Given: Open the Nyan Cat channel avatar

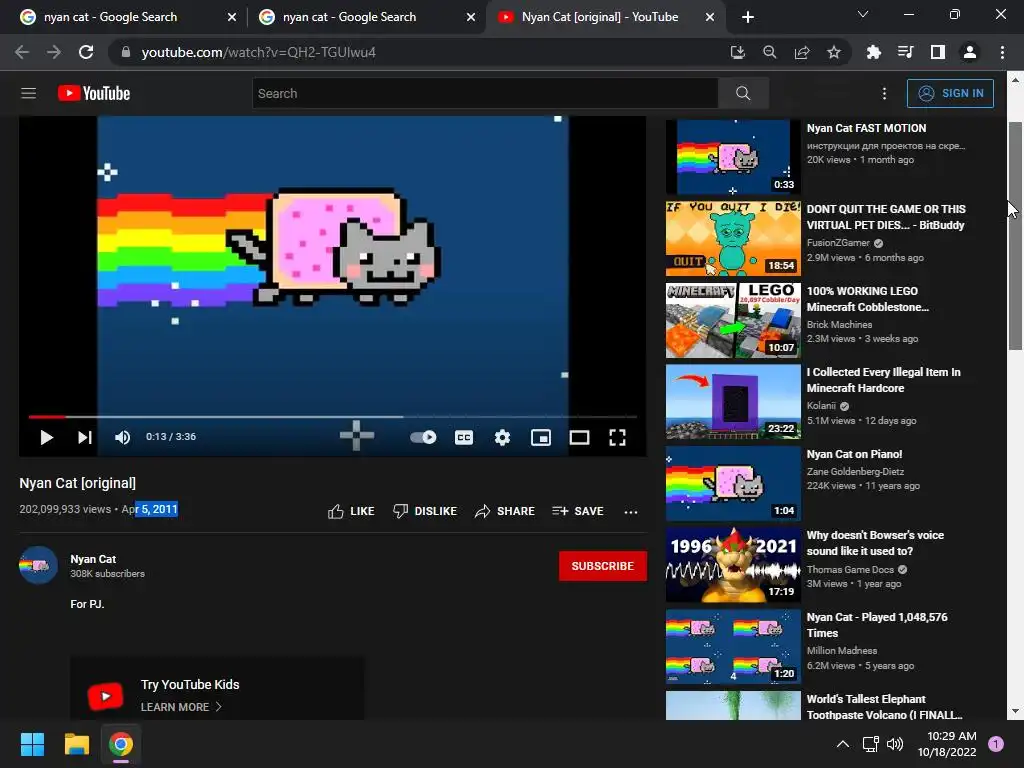Looking at the screenshot, I should 38,566.
